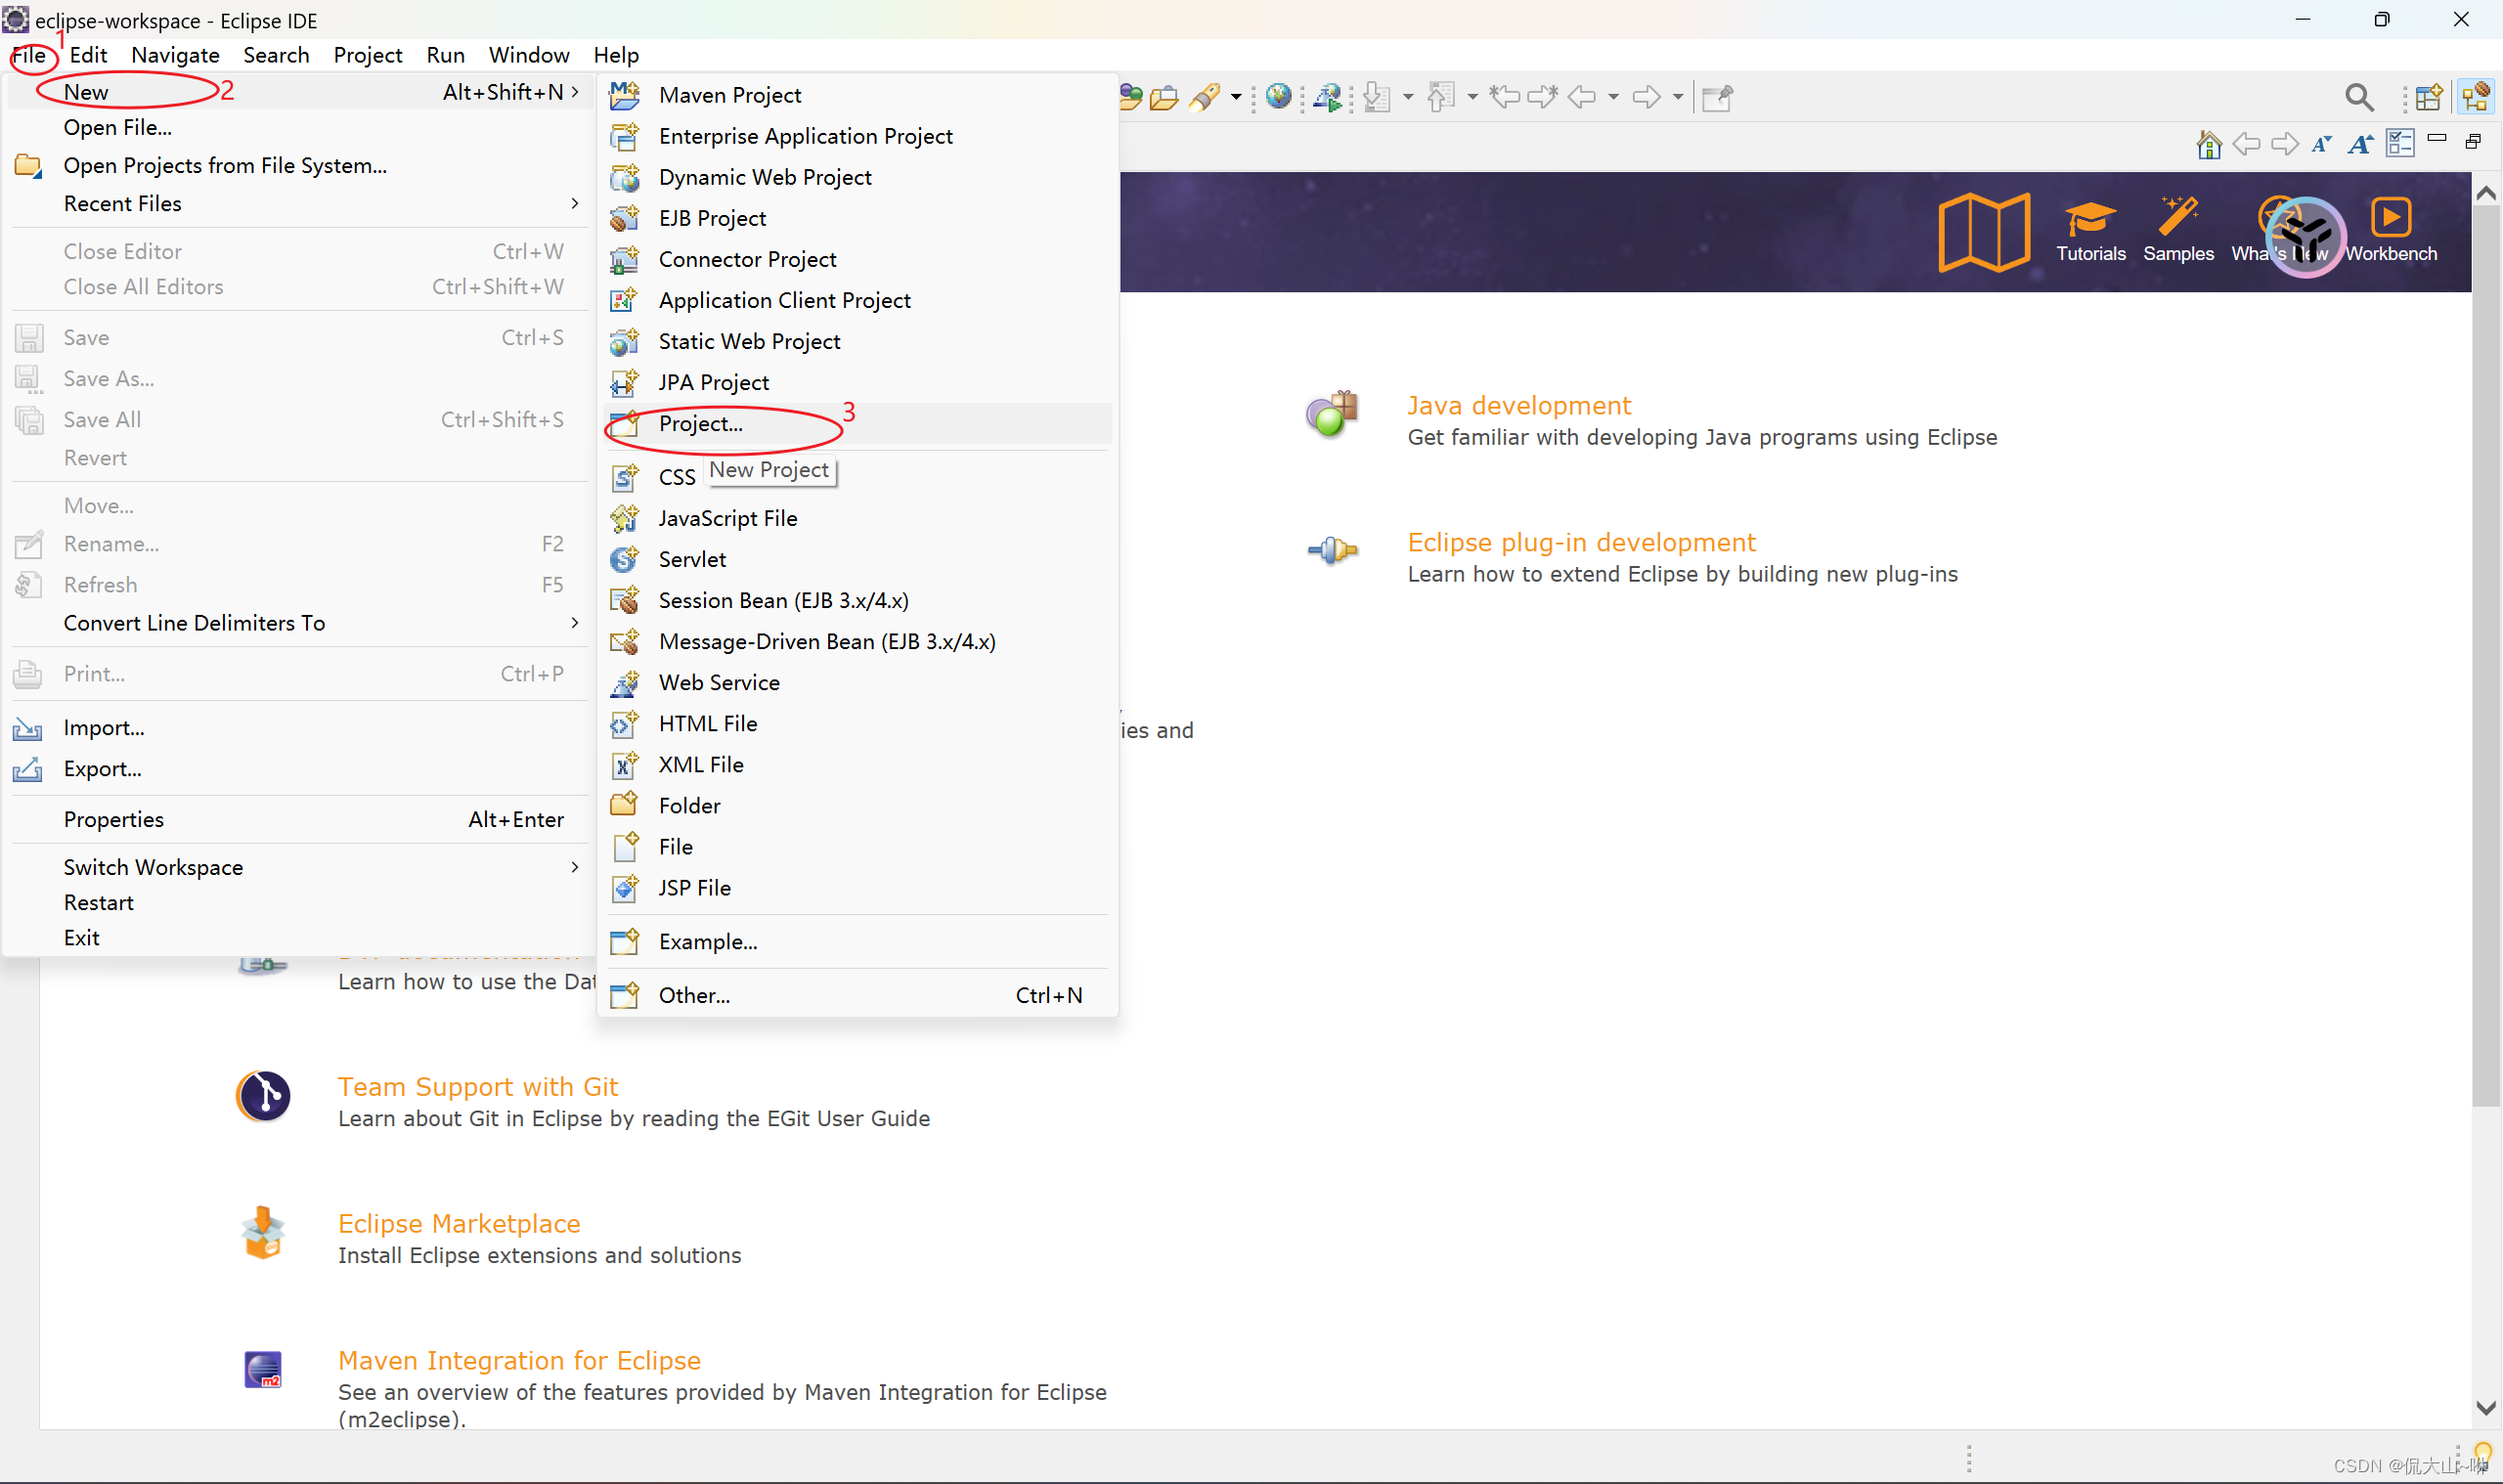Open the Eclipse Marketplace link
This screenshot has width=2503, height=1484.
[x=458, y=1223]
